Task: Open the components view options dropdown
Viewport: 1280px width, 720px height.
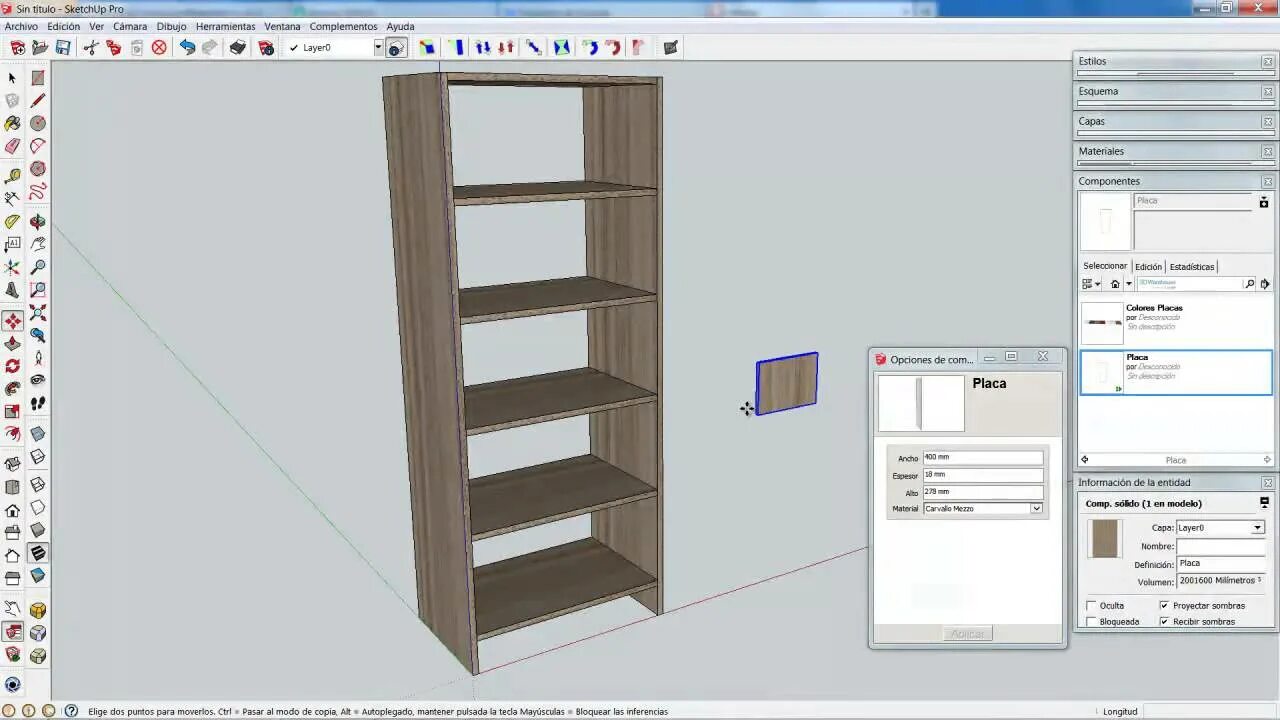Action: click(x=1091, y=284)
